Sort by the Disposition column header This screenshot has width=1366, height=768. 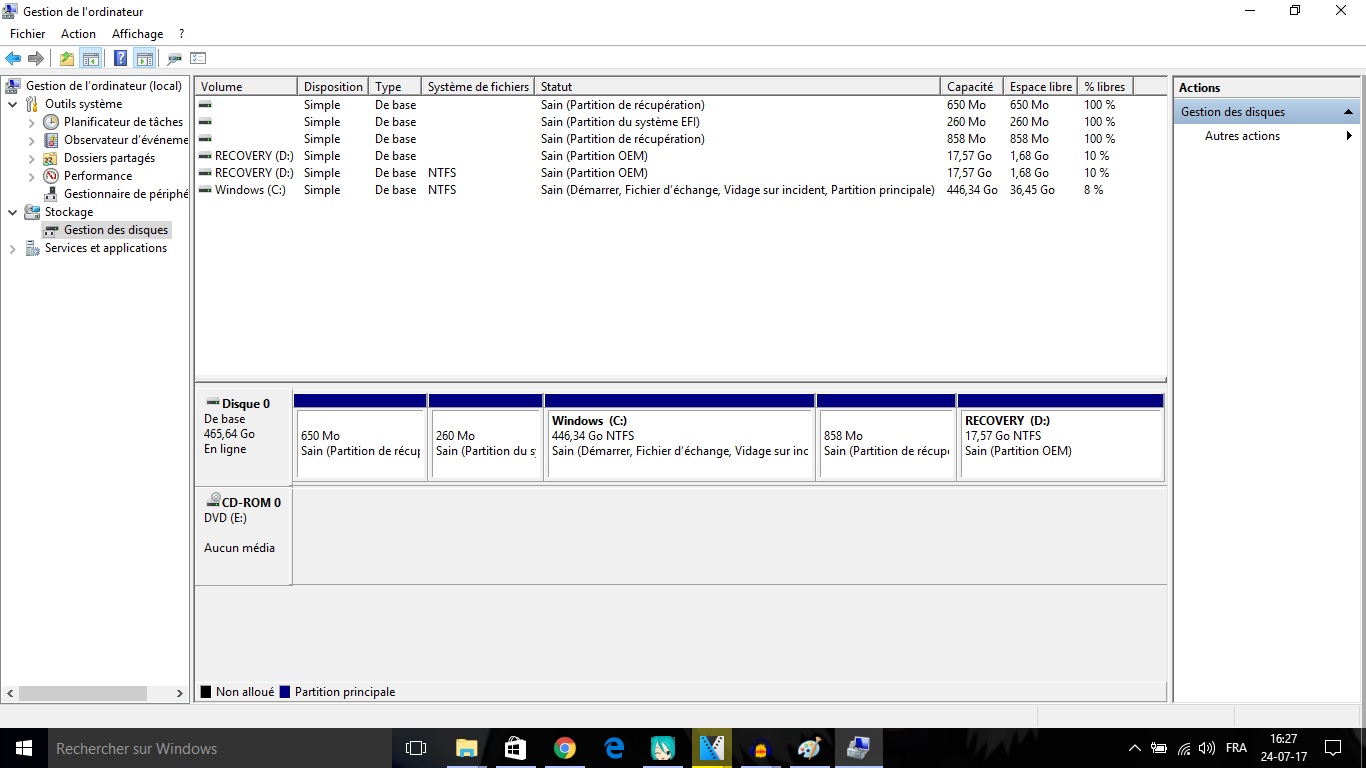tap(333, 87)
